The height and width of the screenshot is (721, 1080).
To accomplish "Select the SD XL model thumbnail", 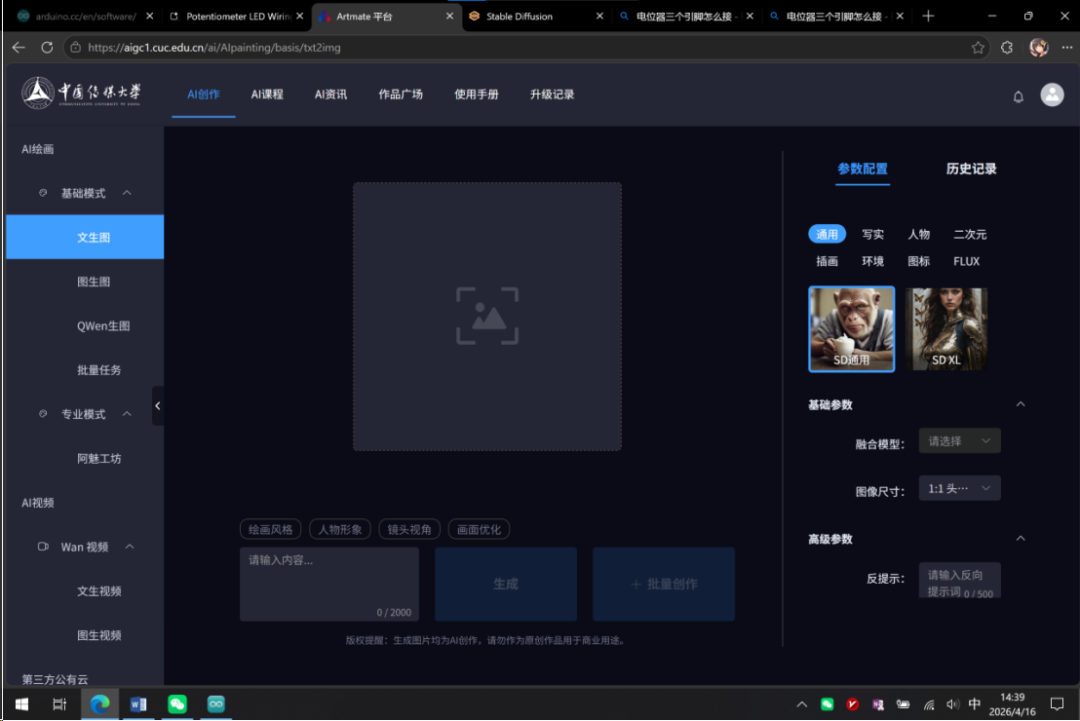I will [x=946, y=329].
